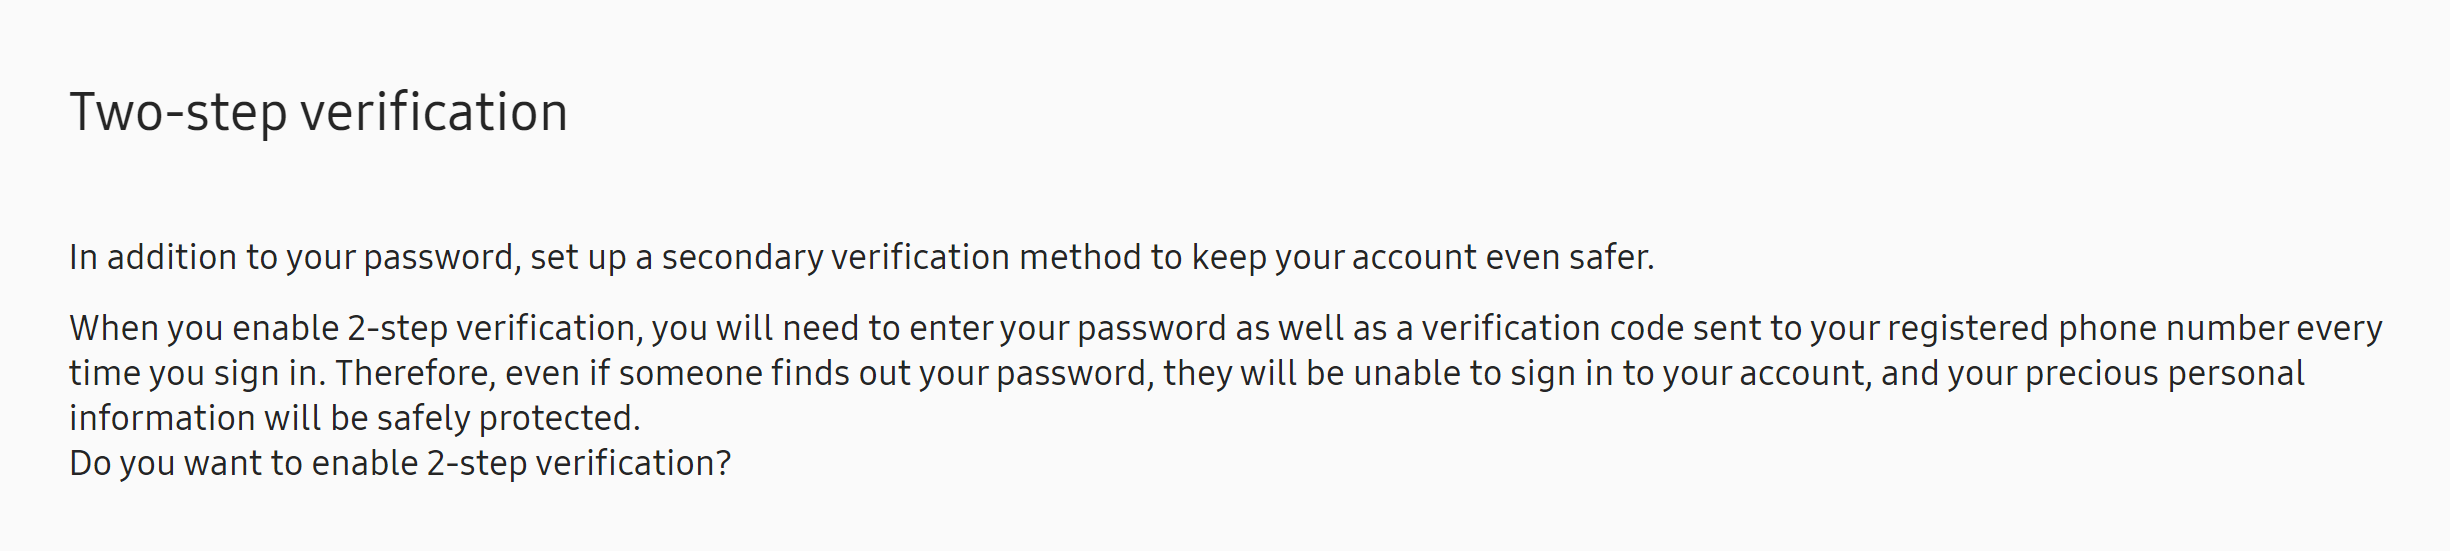The image size is (2450, 551).
Task: Click the question "Do you want to enable 2-step verification?"
Action: click(400, 464)
